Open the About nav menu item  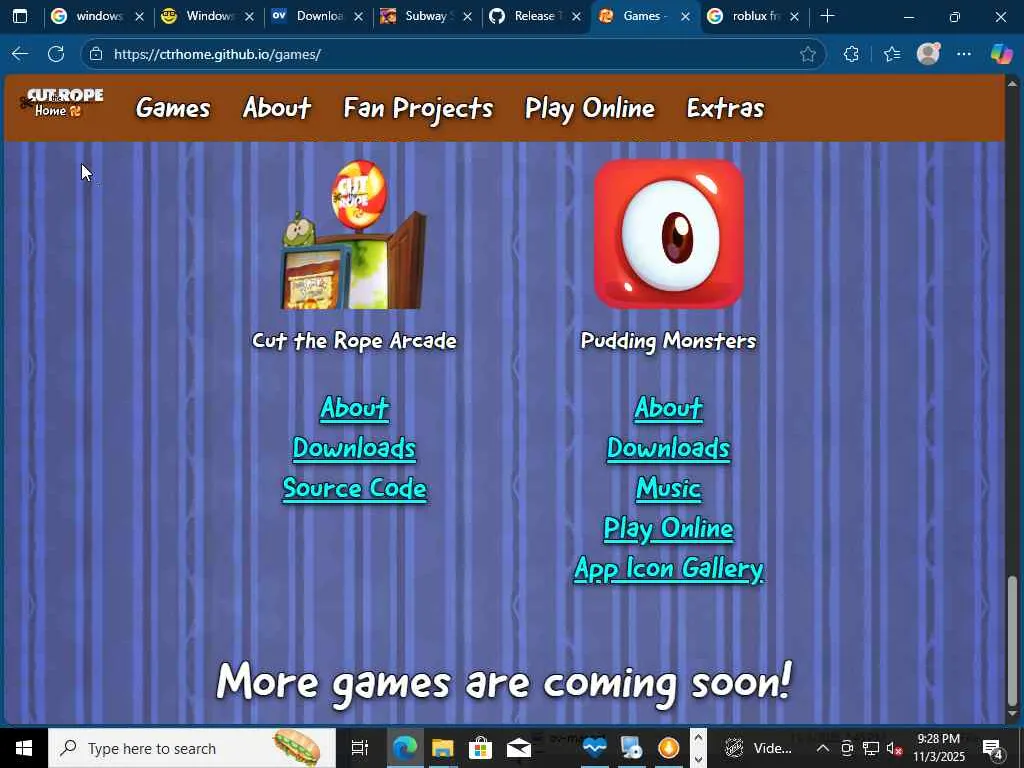click(277, 107)
